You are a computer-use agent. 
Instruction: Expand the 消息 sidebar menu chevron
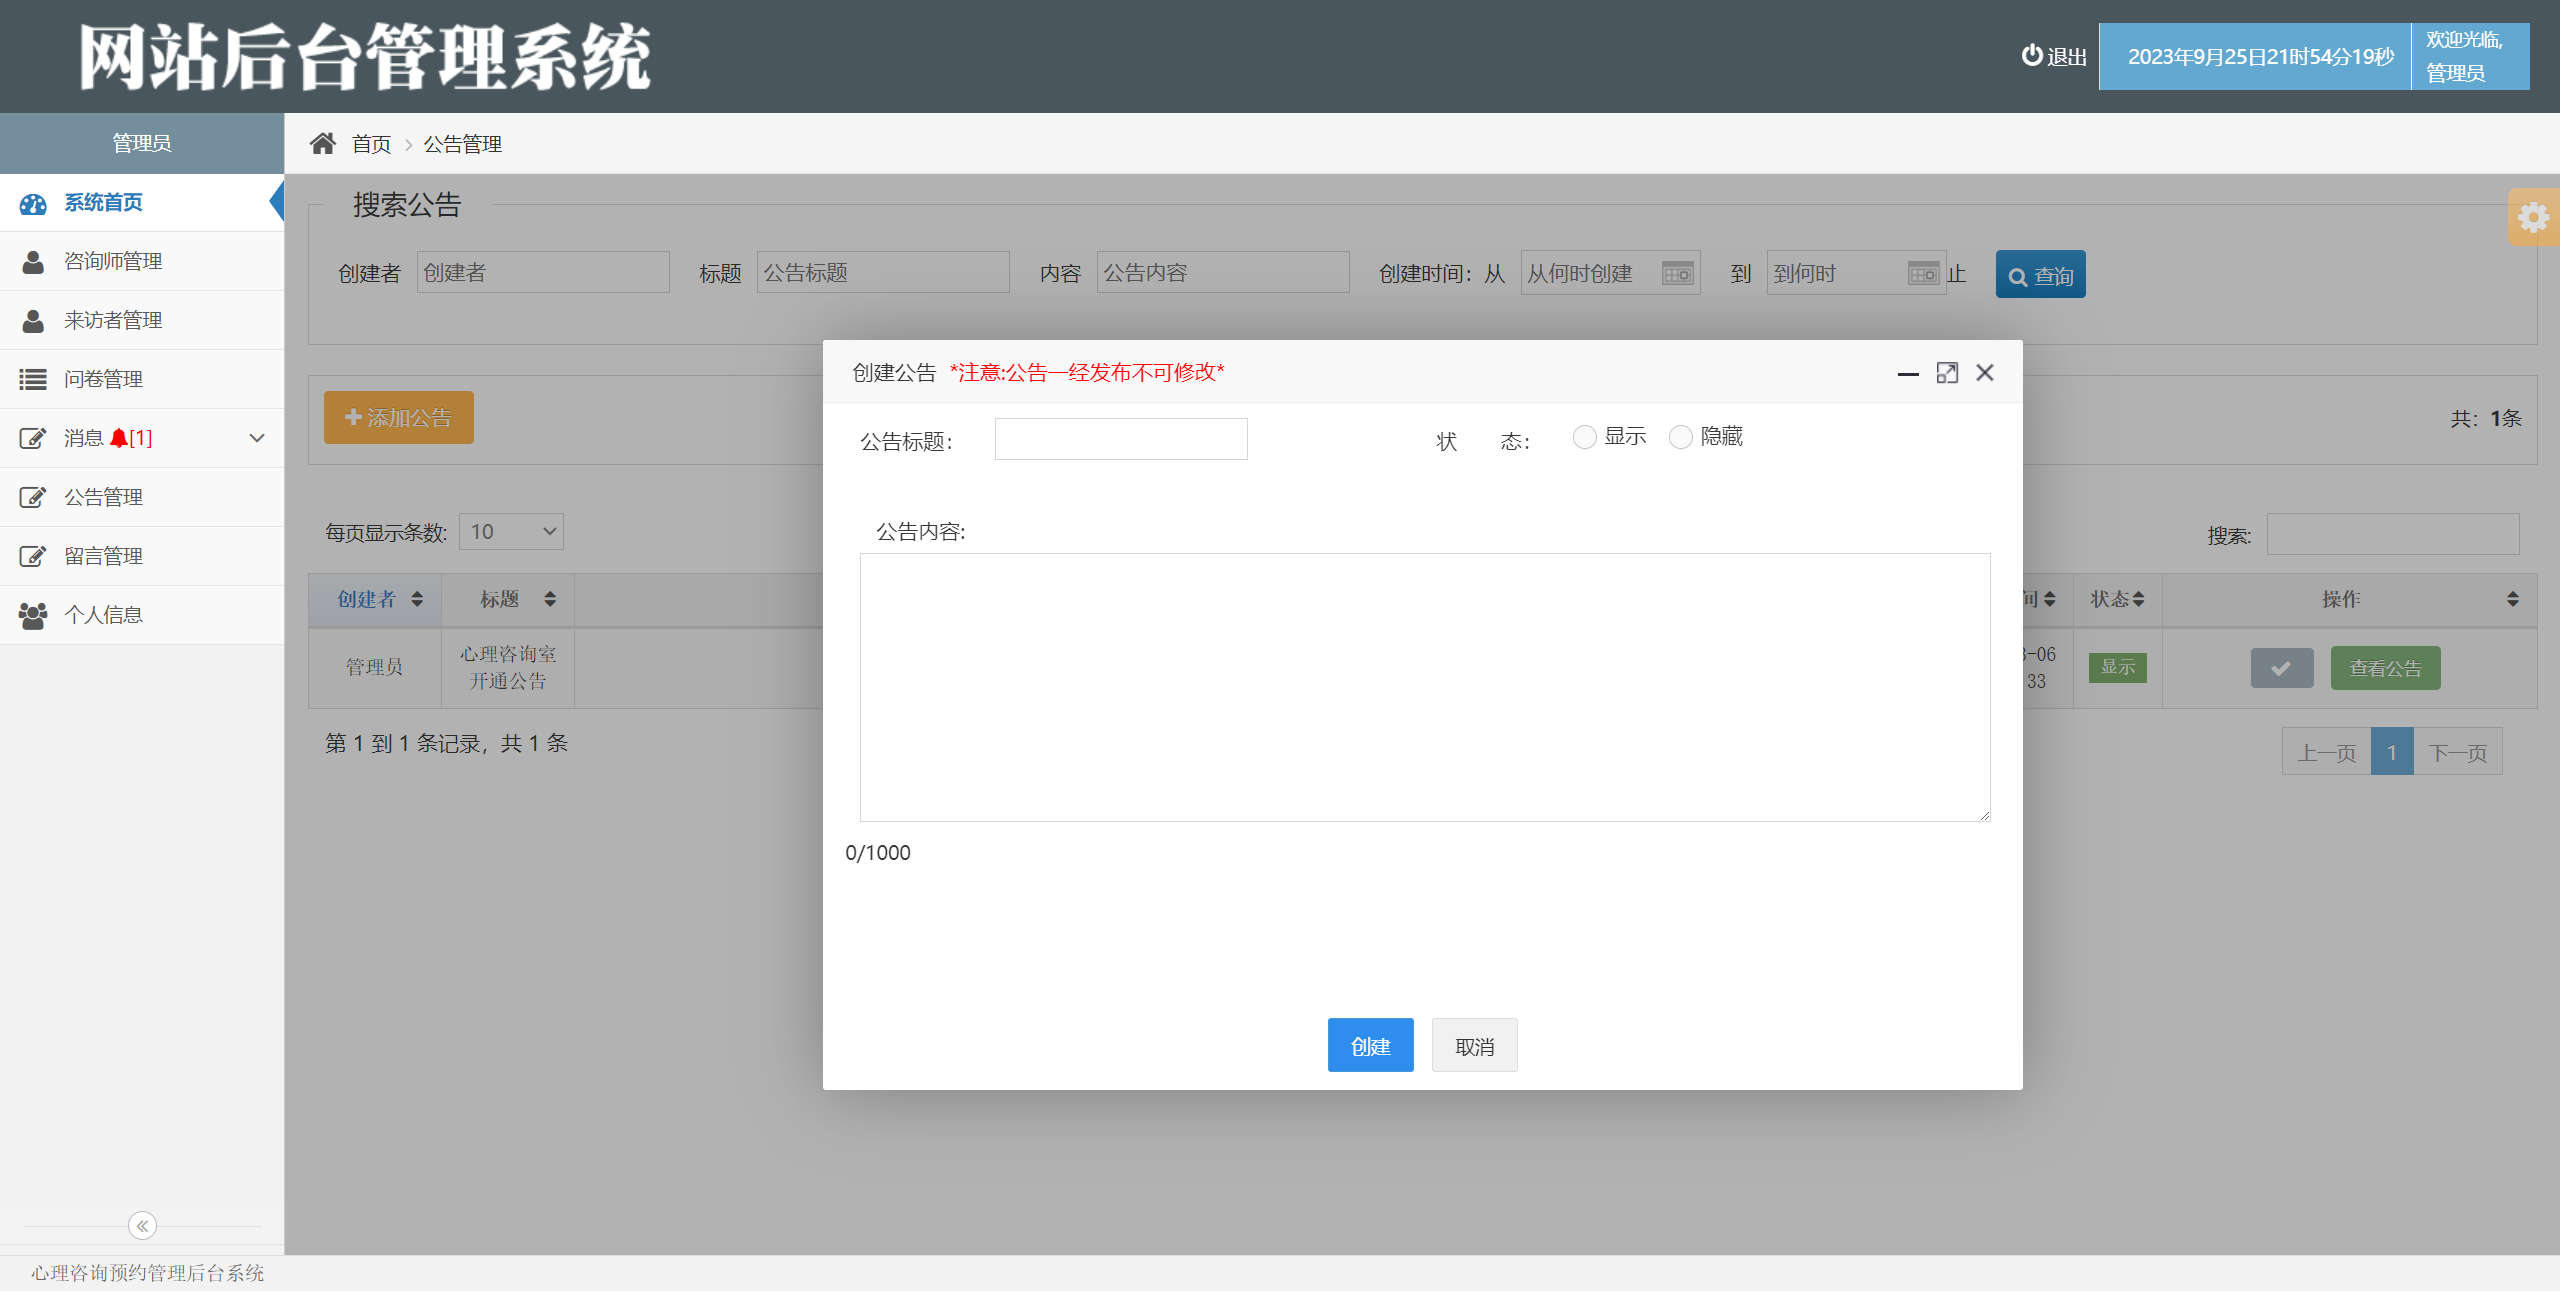pyautogui.click(x=257, y=438)
